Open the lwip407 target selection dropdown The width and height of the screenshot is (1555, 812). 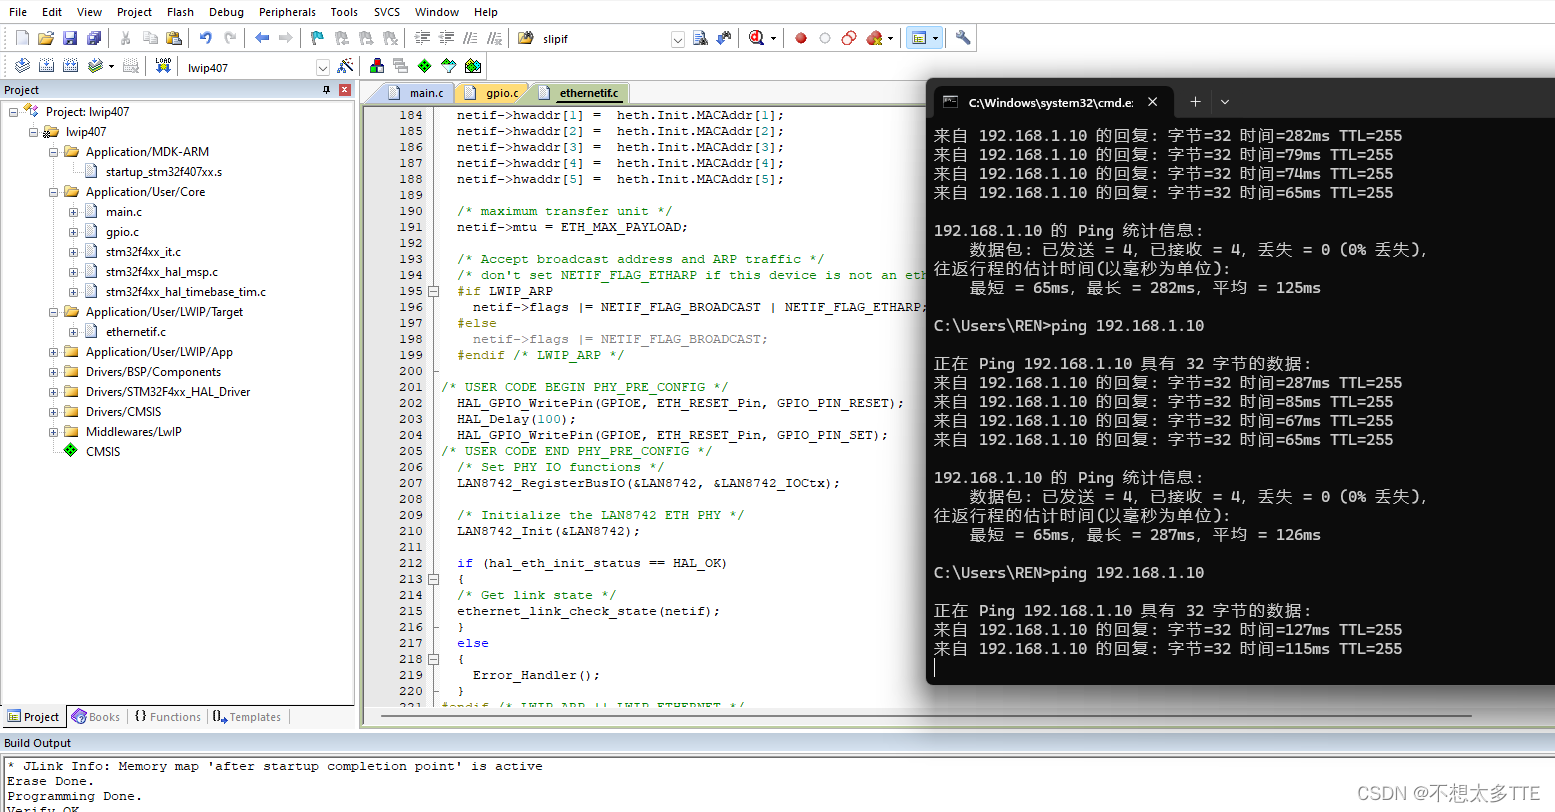322,67
